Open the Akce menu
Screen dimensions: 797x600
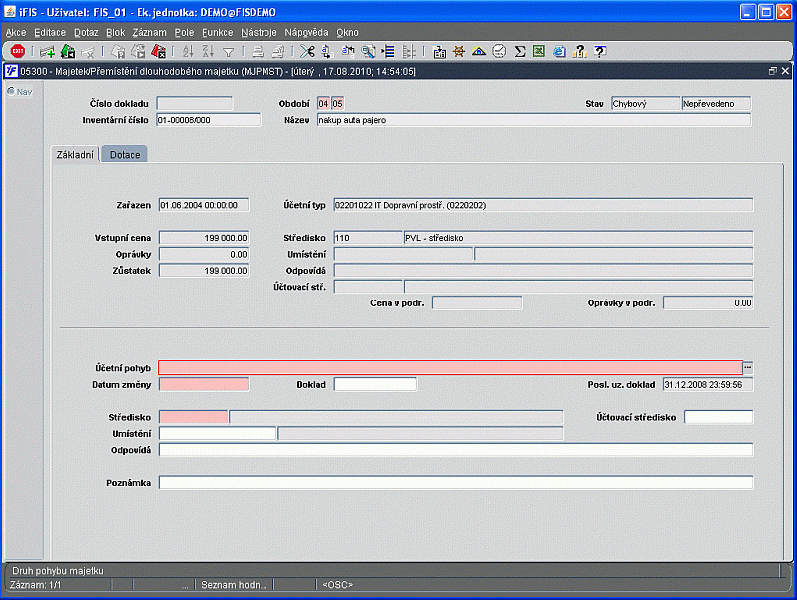click(16, 33)
